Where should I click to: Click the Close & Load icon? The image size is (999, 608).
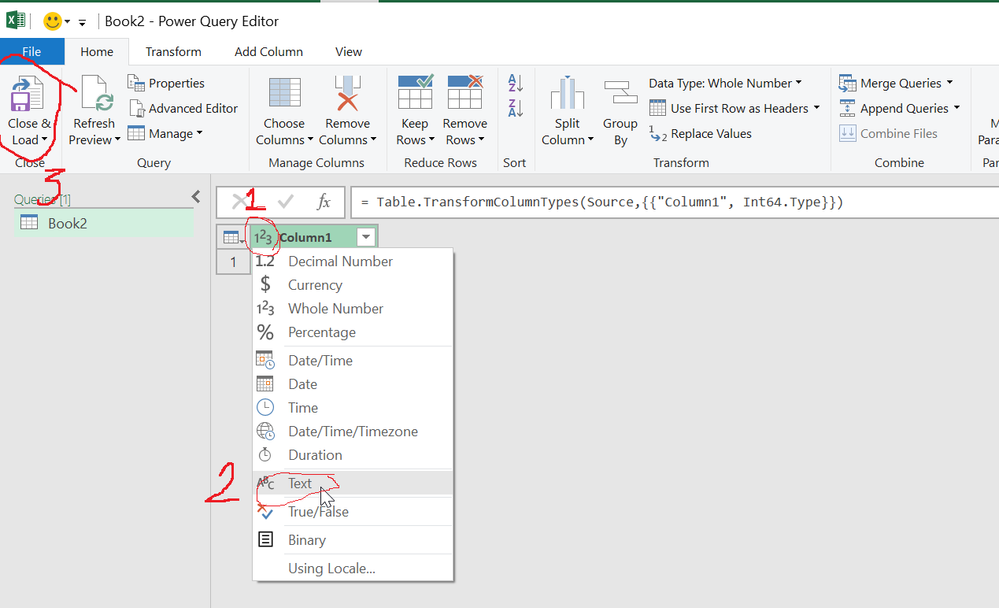pyautogui.click(x=27, y=93)
